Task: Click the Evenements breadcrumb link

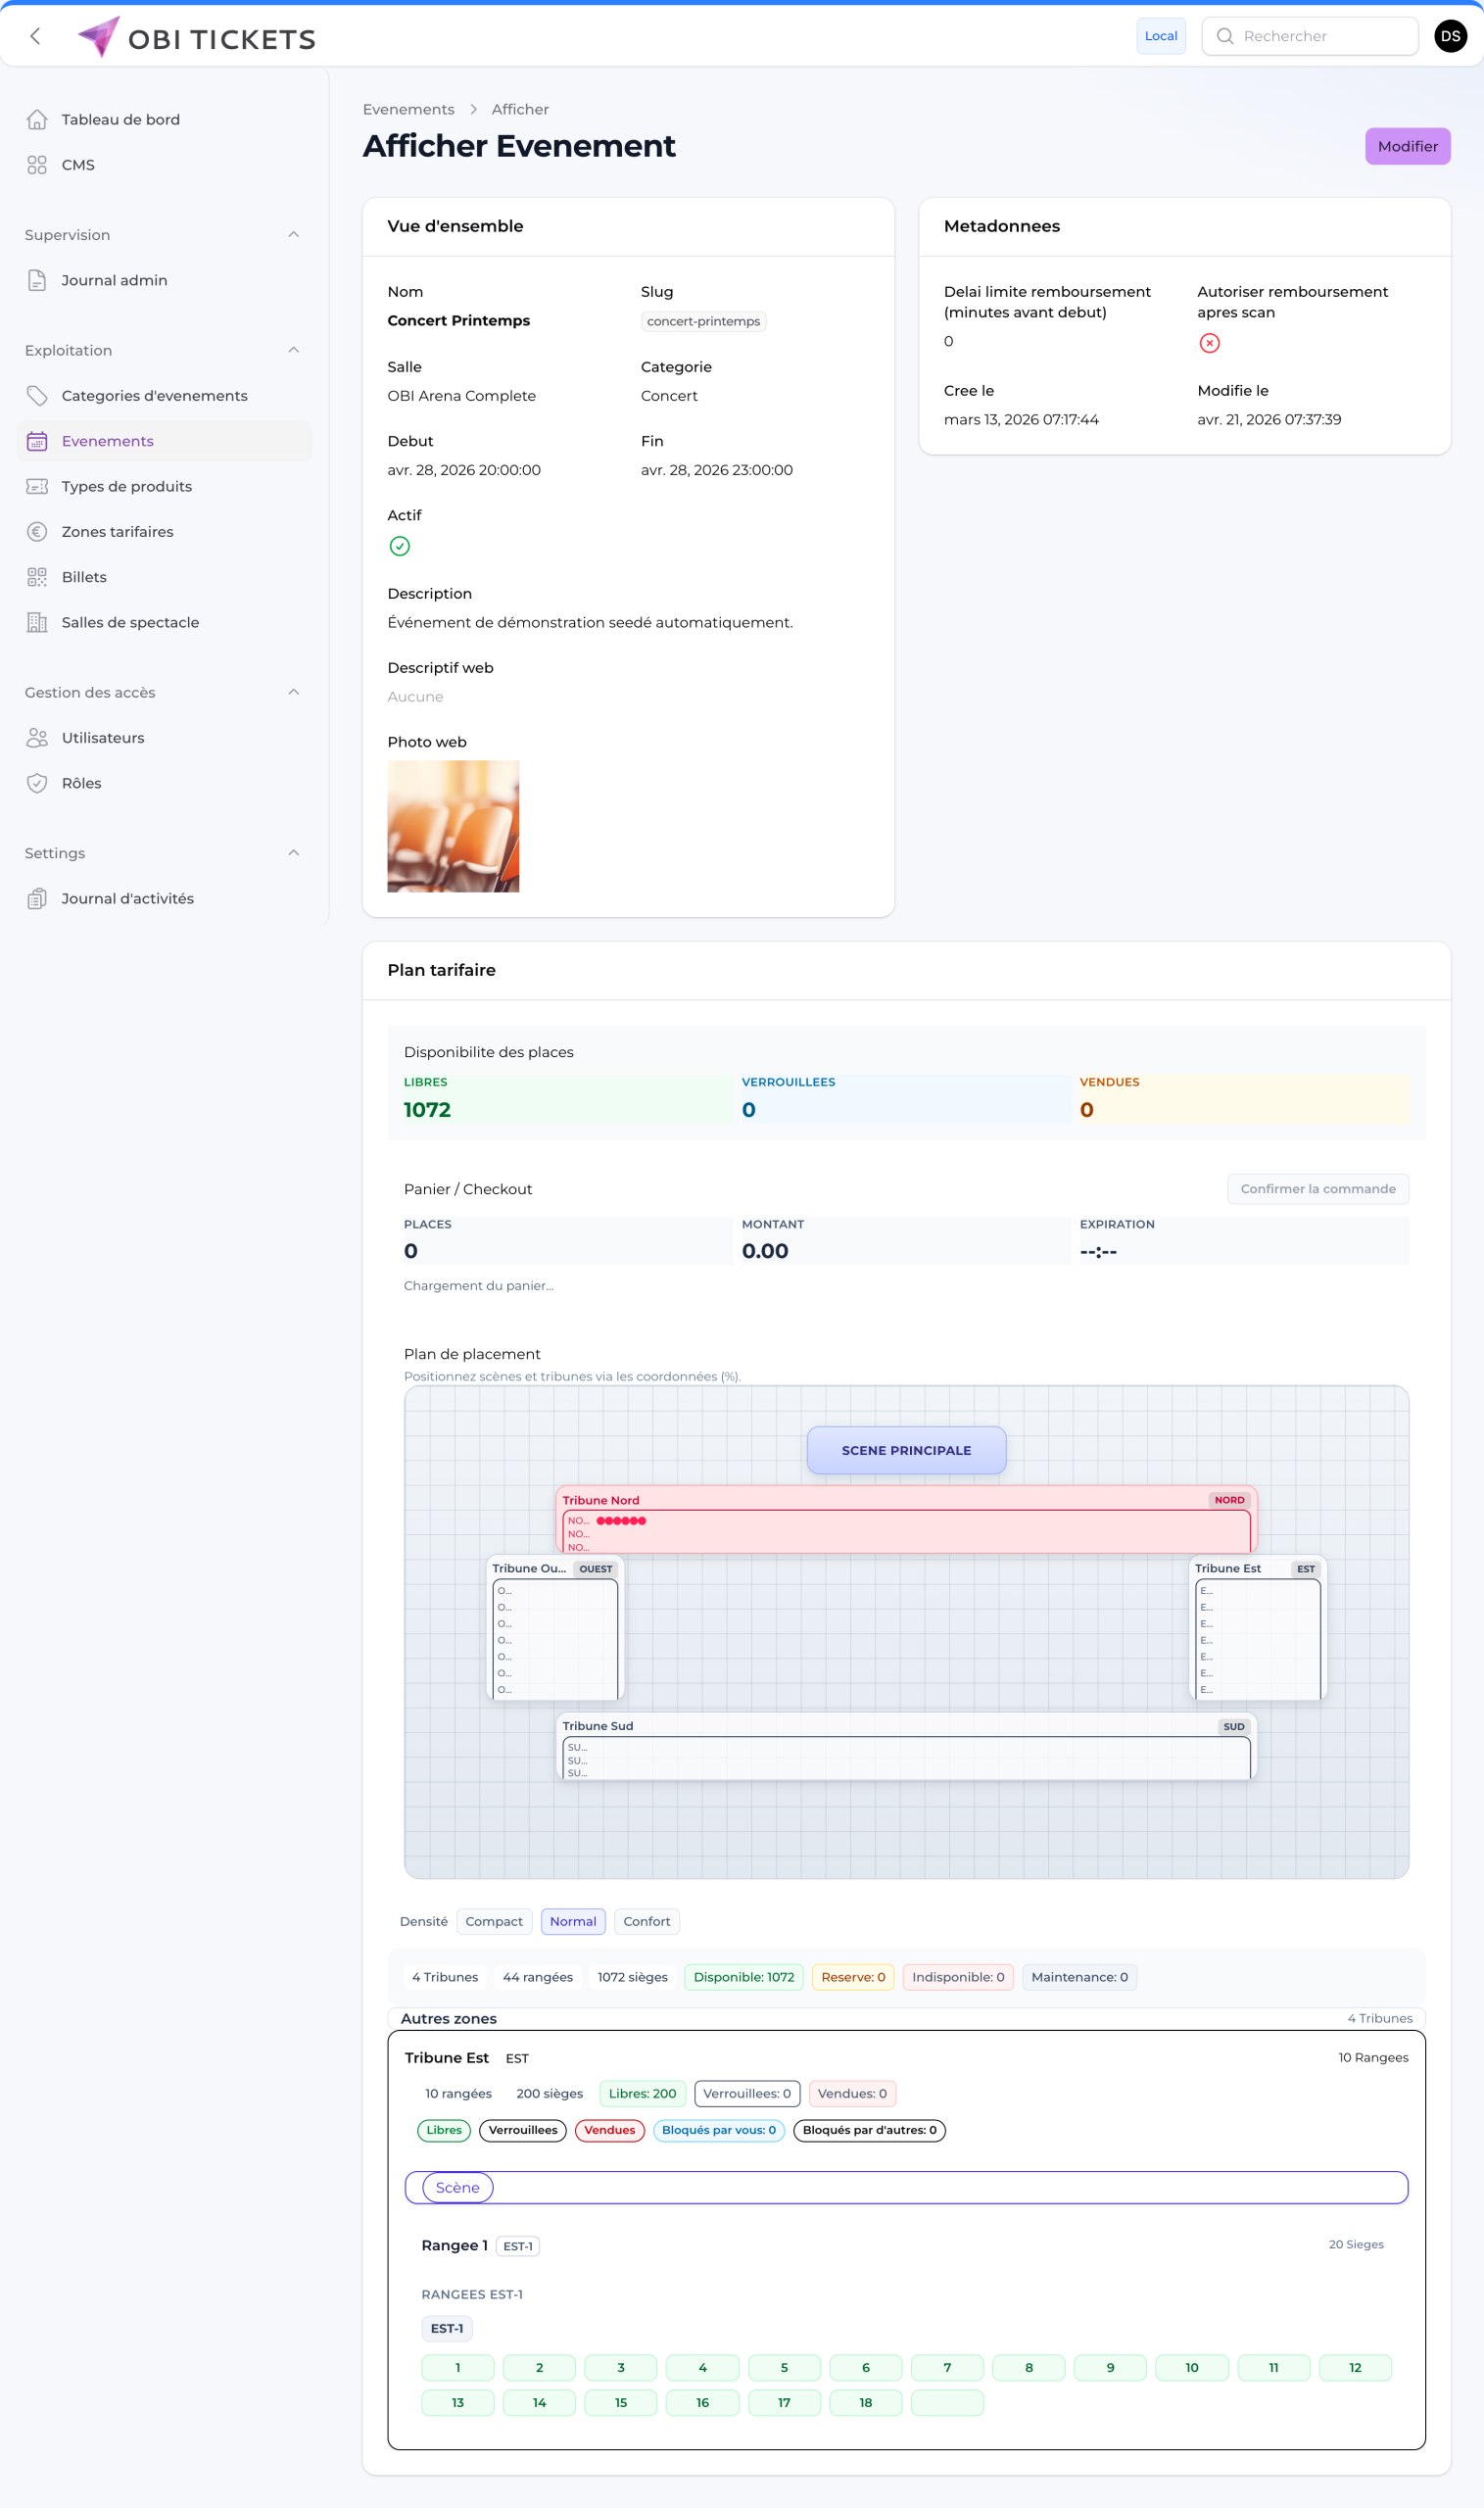Action: [x=408, y=109]
